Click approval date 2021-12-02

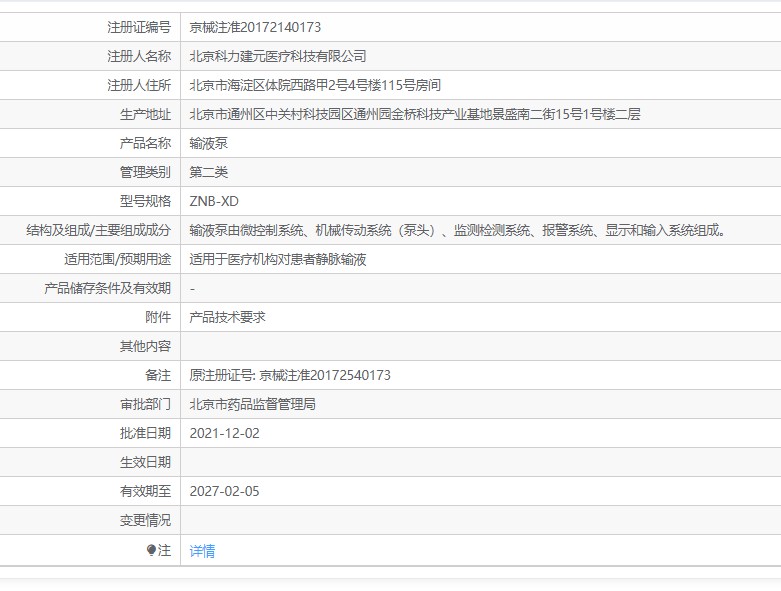click(225, 433)
